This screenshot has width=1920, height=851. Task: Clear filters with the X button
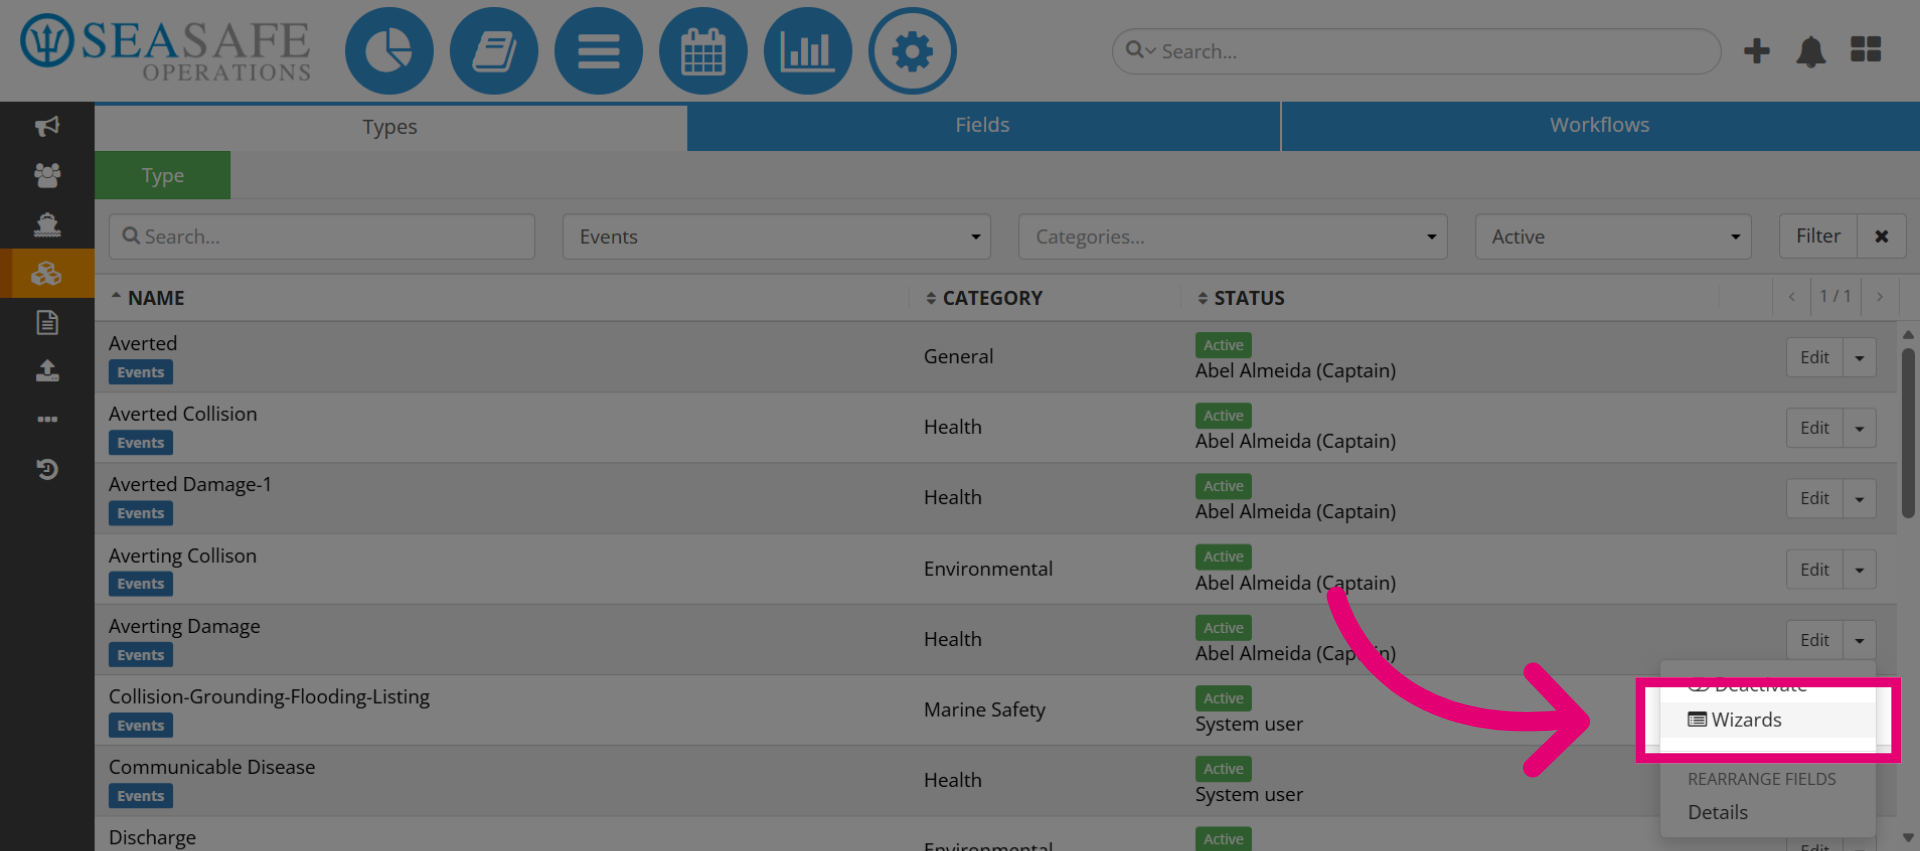point(1881,237)
